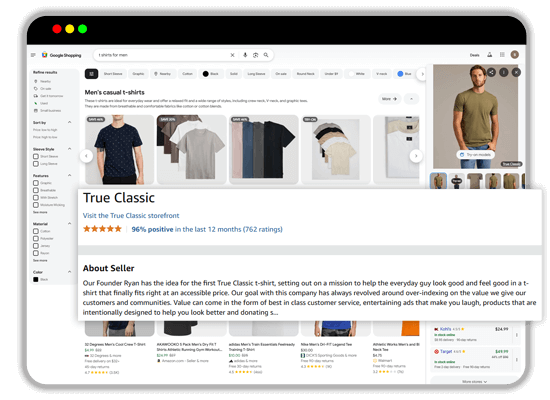
Task: Close the product detail panel
Action: [516, 73]
